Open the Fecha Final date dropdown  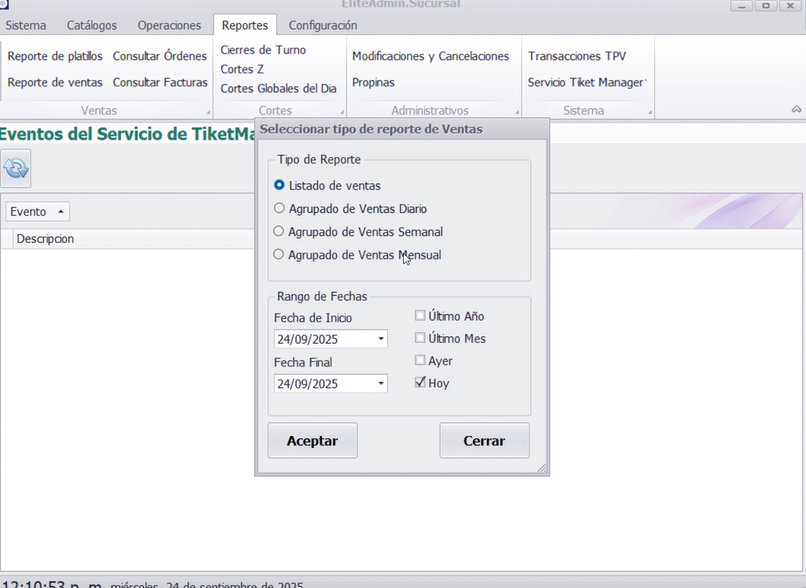(381, 384)
